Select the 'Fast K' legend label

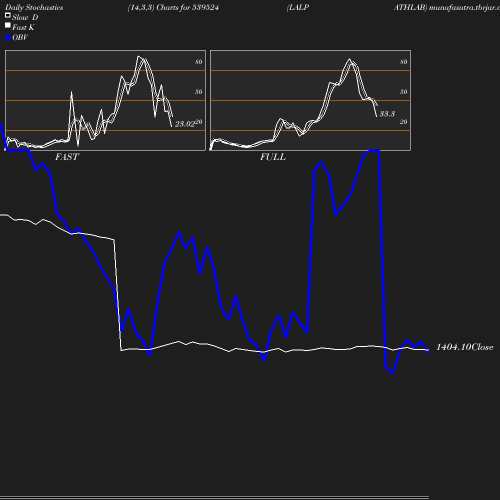pyautogui.click(x=23, y=27)
